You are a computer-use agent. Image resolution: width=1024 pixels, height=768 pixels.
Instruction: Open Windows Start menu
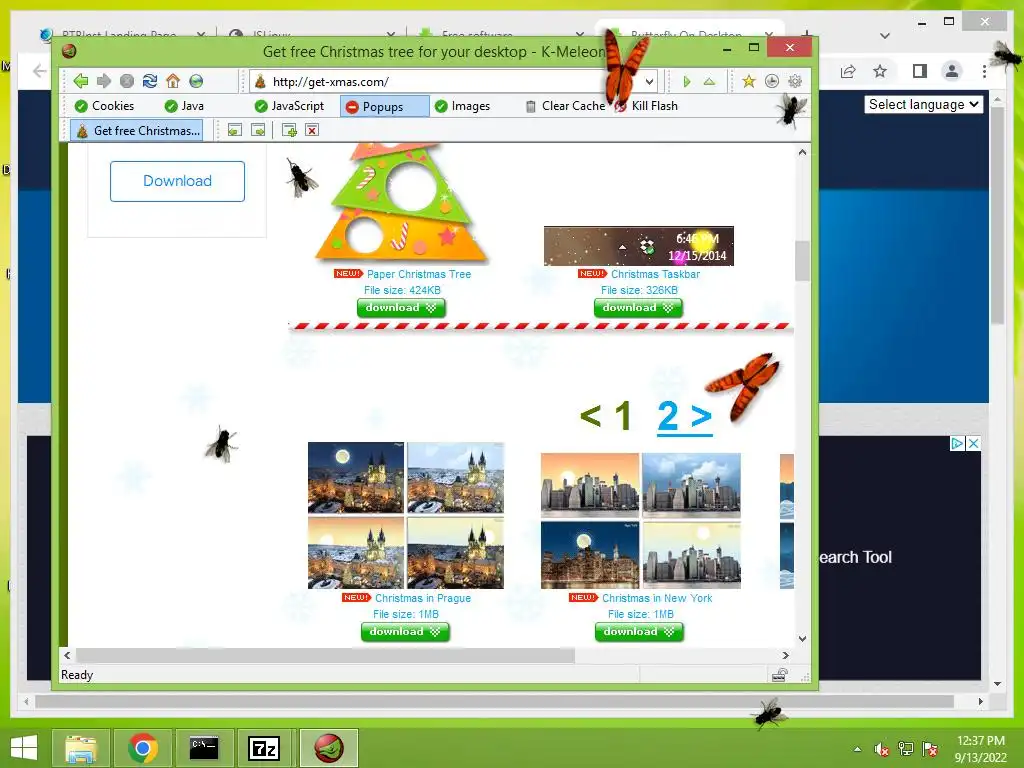[x=24, y=748]
